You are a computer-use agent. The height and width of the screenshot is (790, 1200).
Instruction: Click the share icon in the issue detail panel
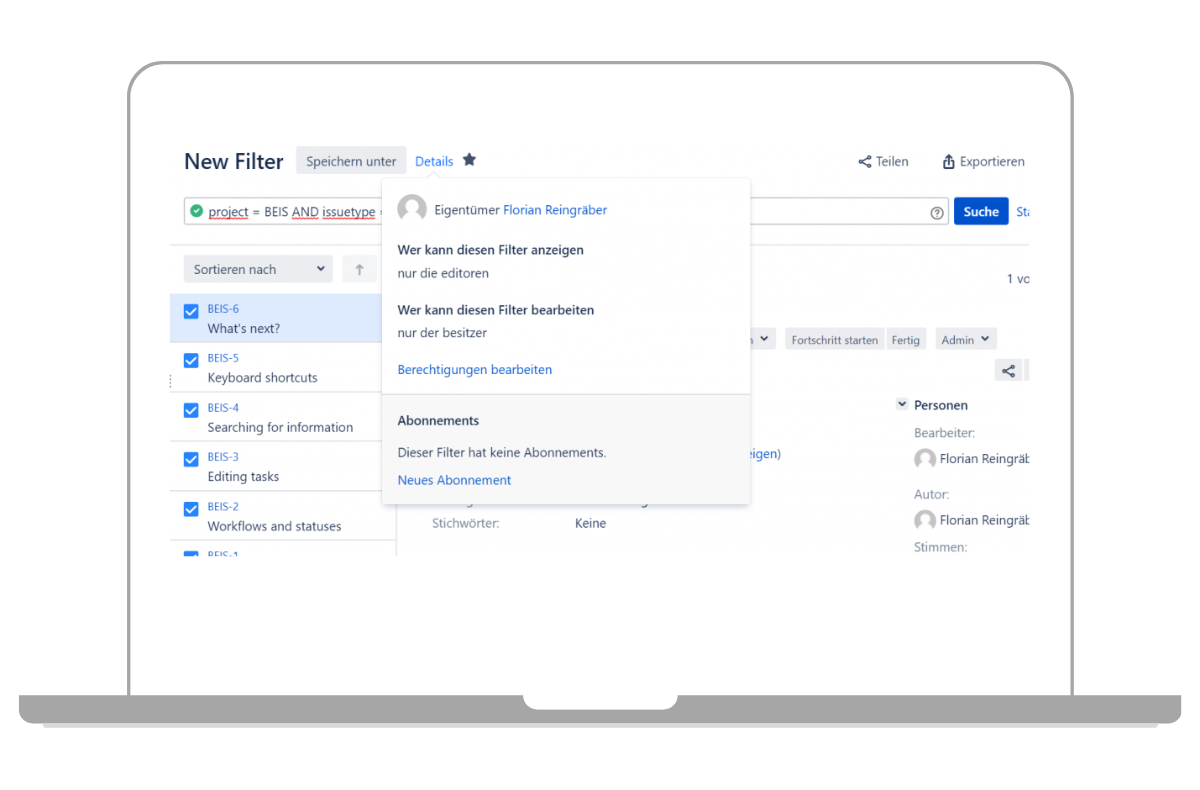pos(1007,369)
